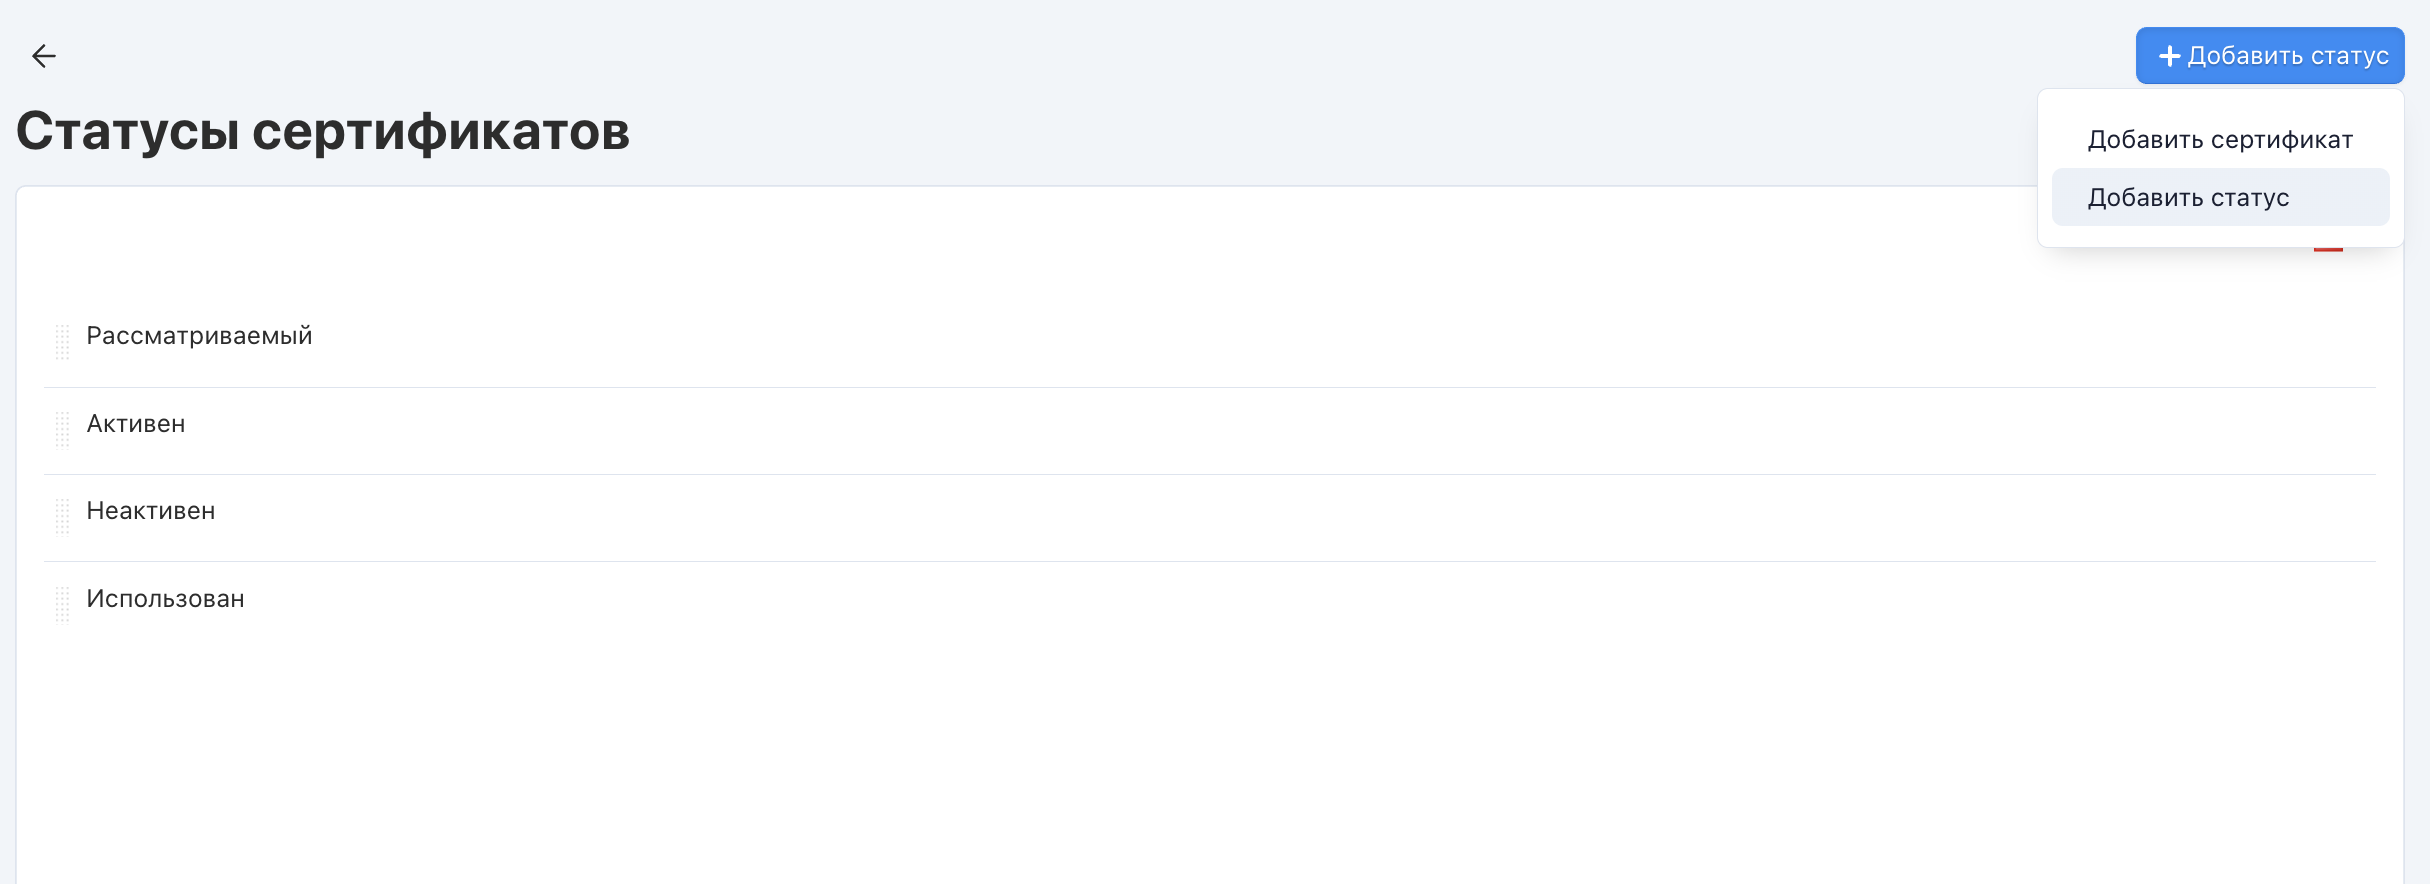Screen dimensions: 2430x884
Task: Click the empty white area below Использован
Action: coord(1200,760)
